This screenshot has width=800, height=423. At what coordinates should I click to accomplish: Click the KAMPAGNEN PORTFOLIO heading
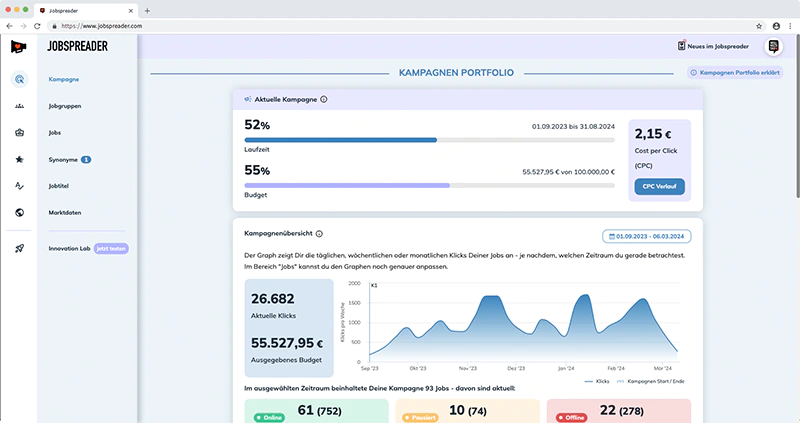point(456,73)
